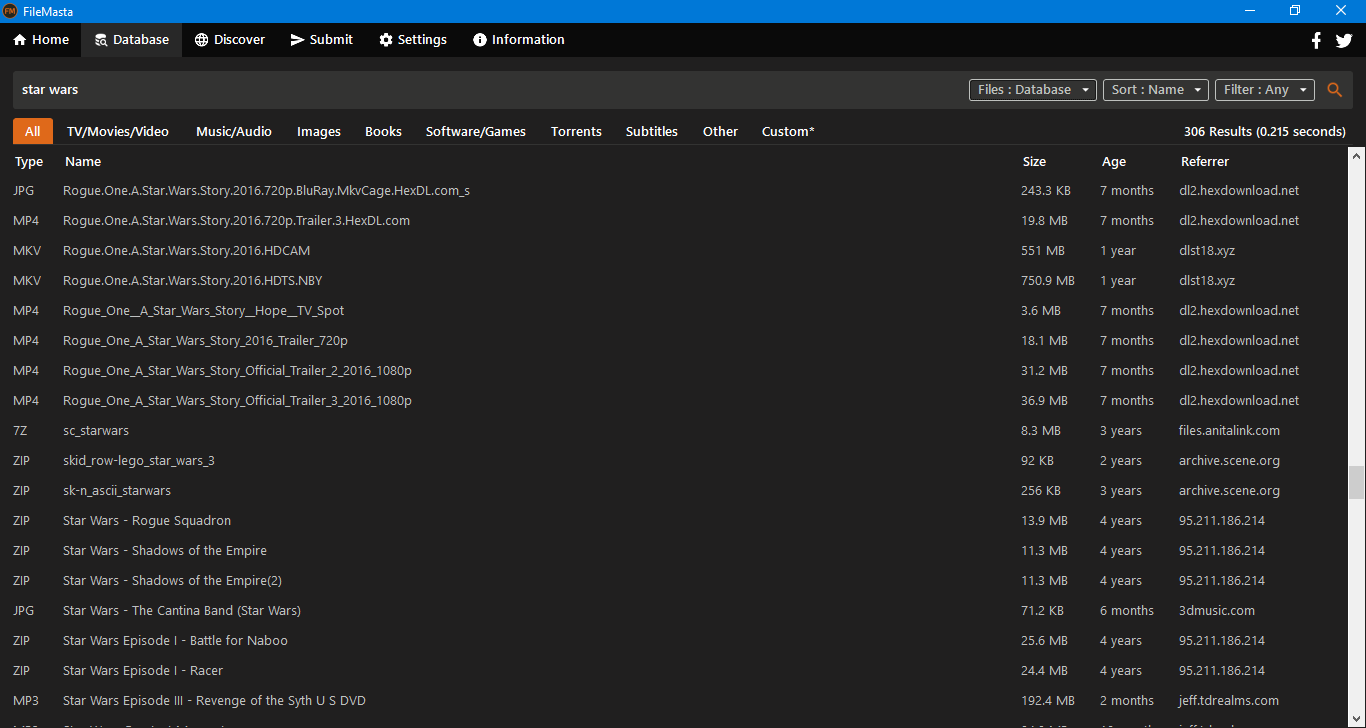
Task: Filter results by Torrents
Action: click(576, 132)
